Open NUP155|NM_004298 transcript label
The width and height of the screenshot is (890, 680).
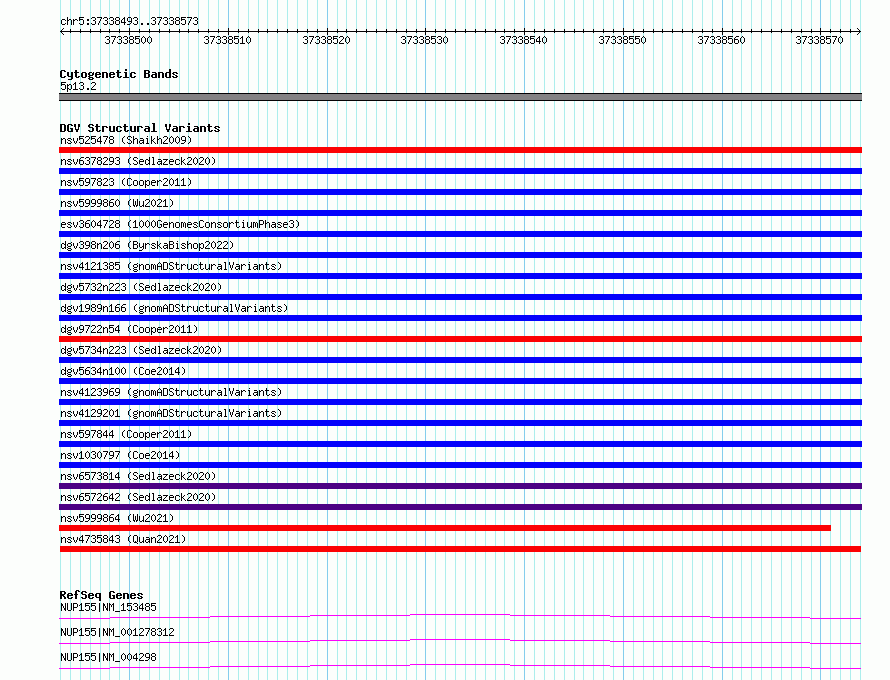[108, 657]
